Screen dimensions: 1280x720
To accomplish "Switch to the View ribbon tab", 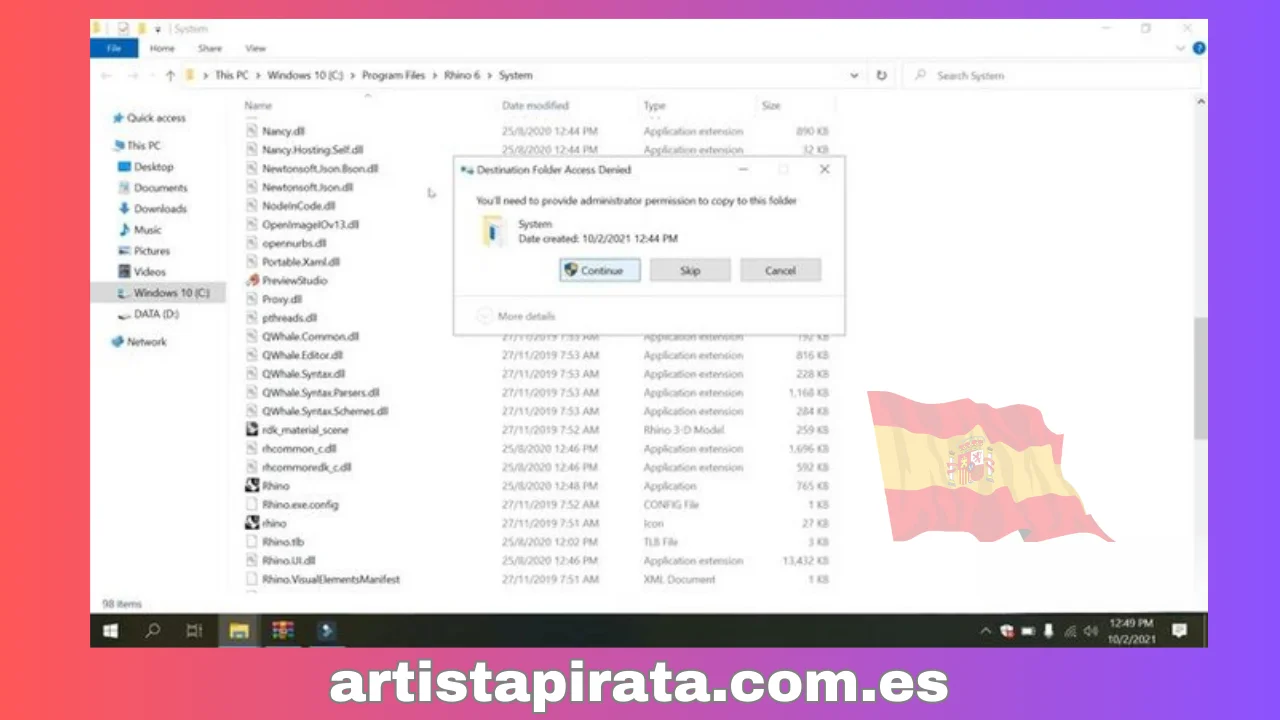I will click(256, 48).
